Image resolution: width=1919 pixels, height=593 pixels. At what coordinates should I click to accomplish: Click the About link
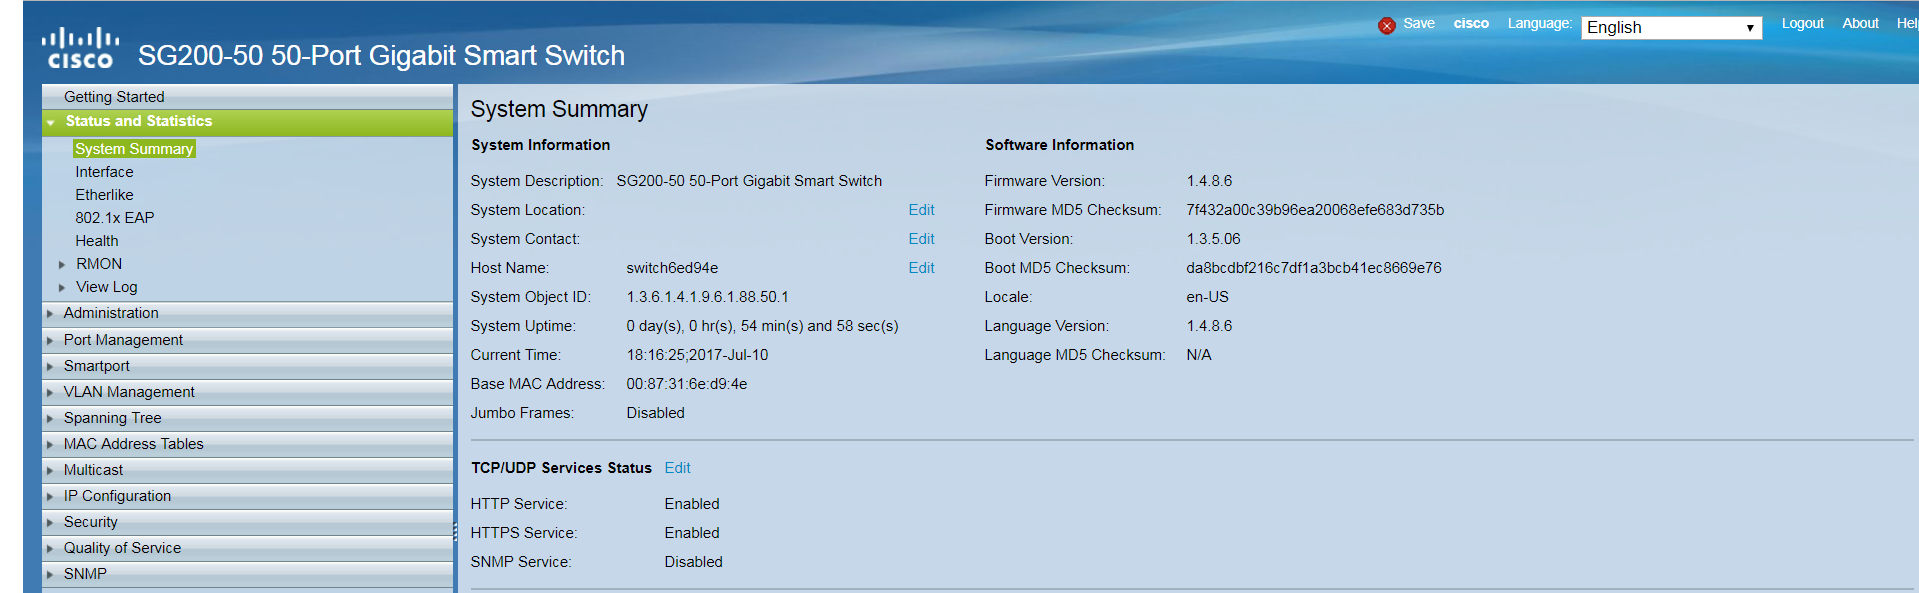tap(1861, 23)
